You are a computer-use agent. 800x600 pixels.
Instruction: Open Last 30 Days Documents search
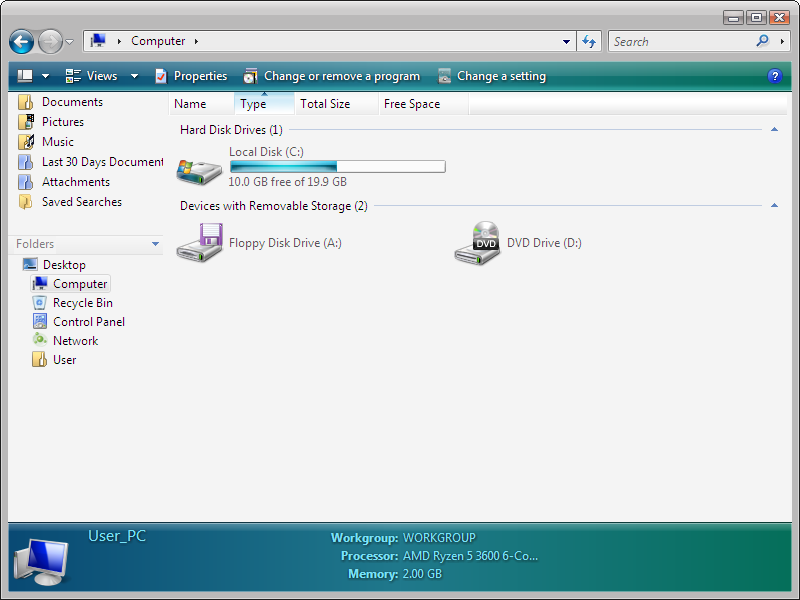(103, 162)
